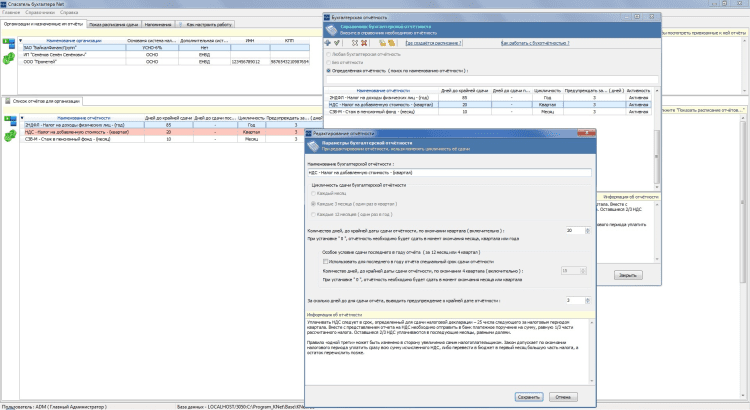Select 'Любая бухгалтерская отчётность' radio button
Screen dimensions: 750x410
tap(328, 54)
